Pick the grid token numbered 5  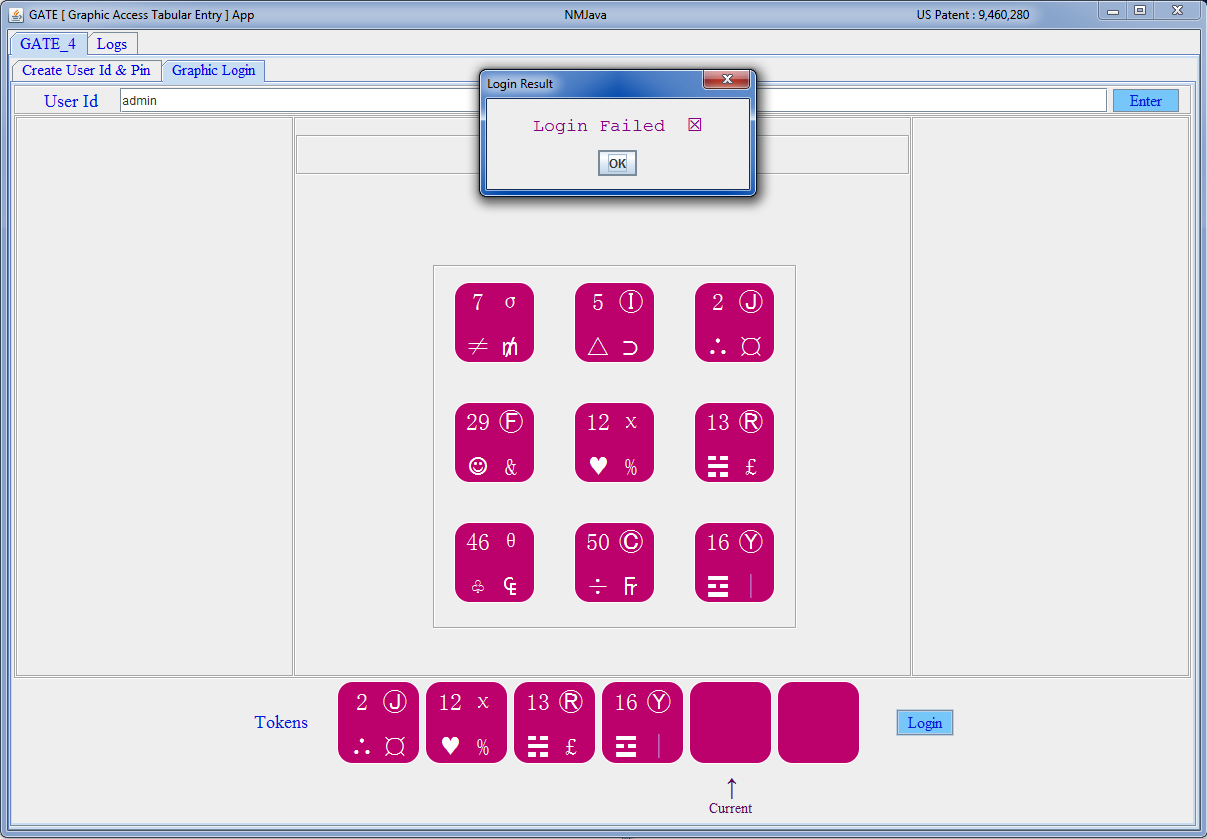pos(614,322)
